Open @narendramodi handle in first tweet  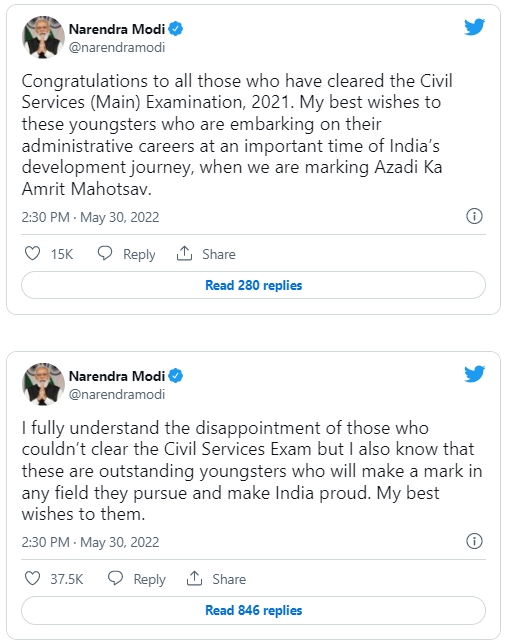pos(117,48)
